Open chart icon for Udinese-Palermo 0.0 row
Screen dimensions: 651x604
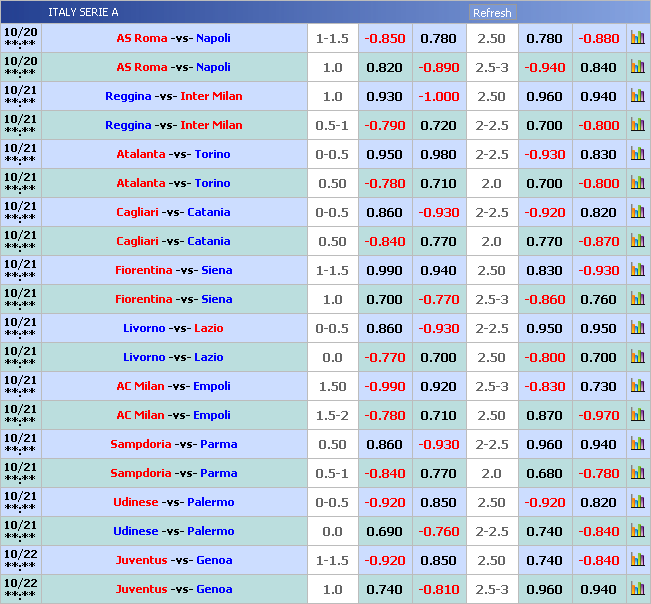[x=637, y=531]
